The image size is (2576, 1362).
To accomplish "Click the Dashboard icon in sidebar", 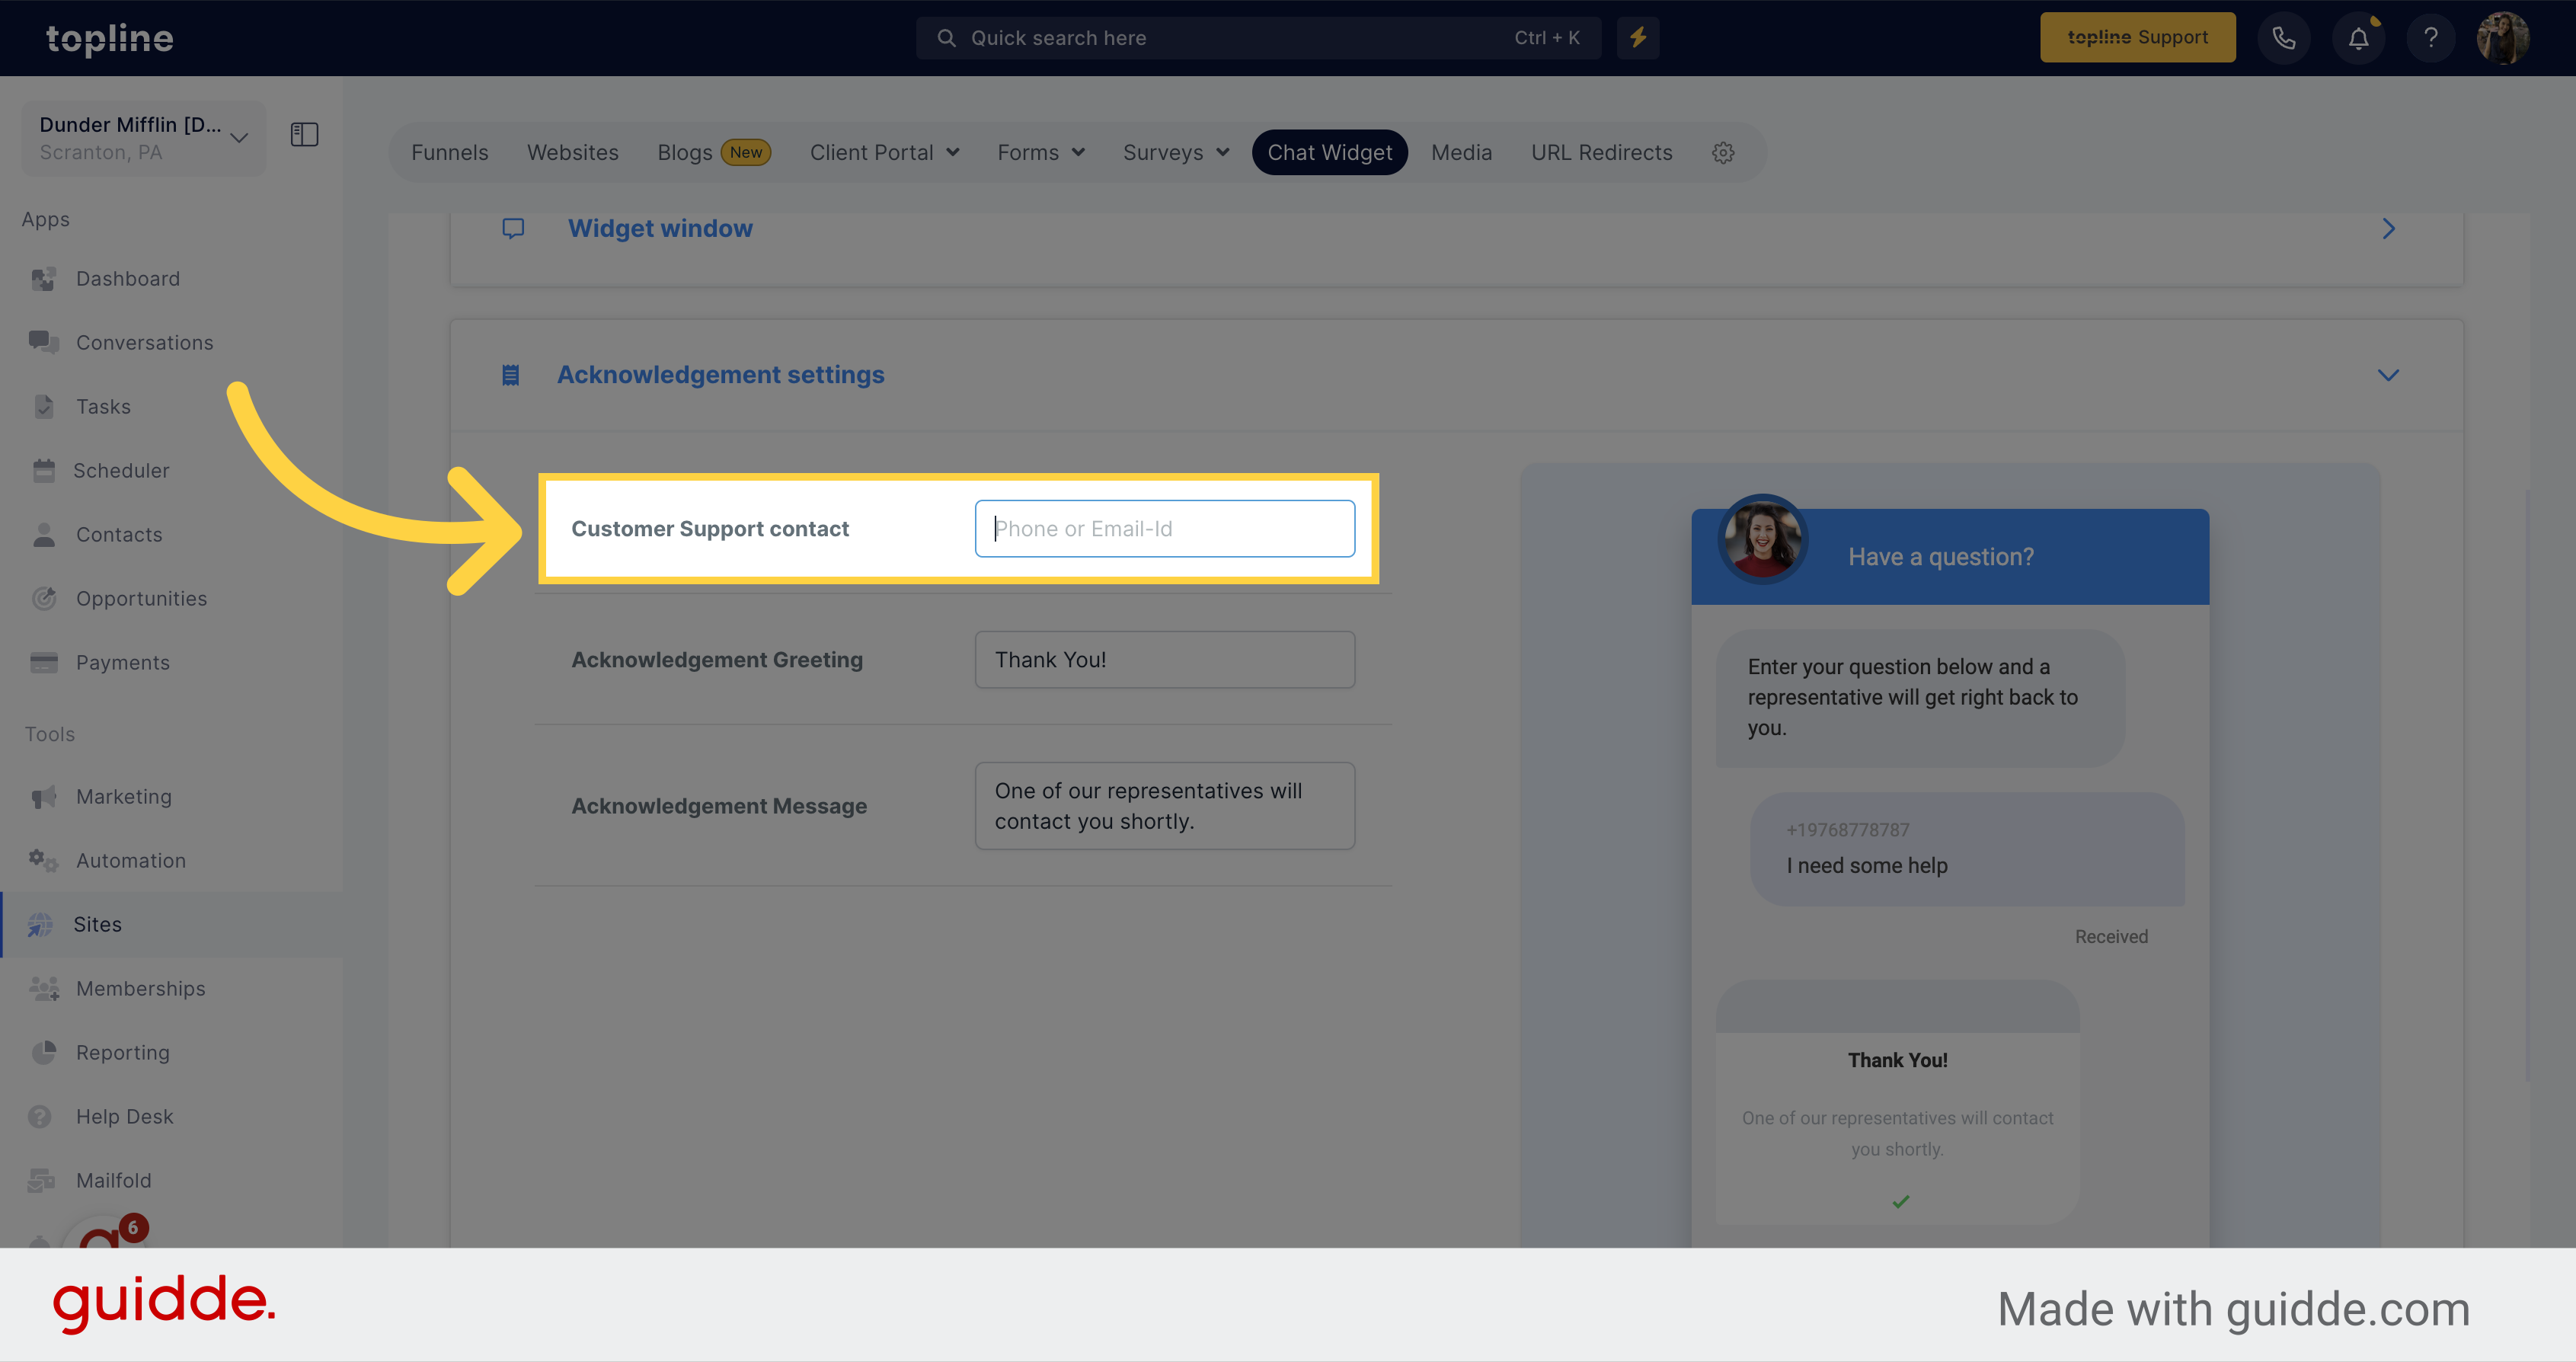I will [x=46, y=278].
